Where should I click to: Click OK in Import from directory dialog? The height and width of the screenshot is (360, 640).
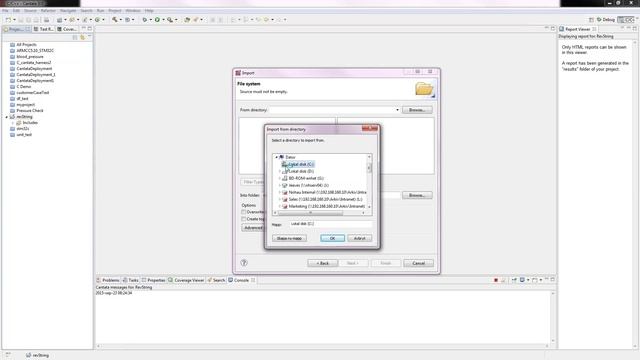coord(332,238)
